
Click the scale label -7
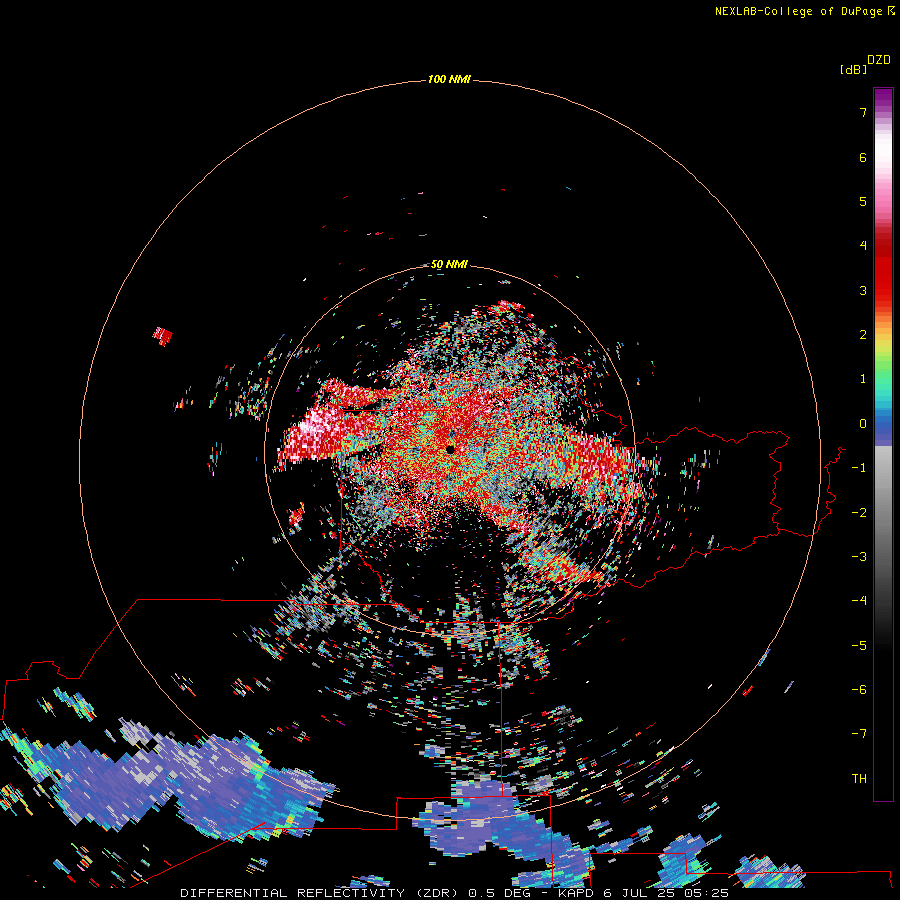[859, 734]
